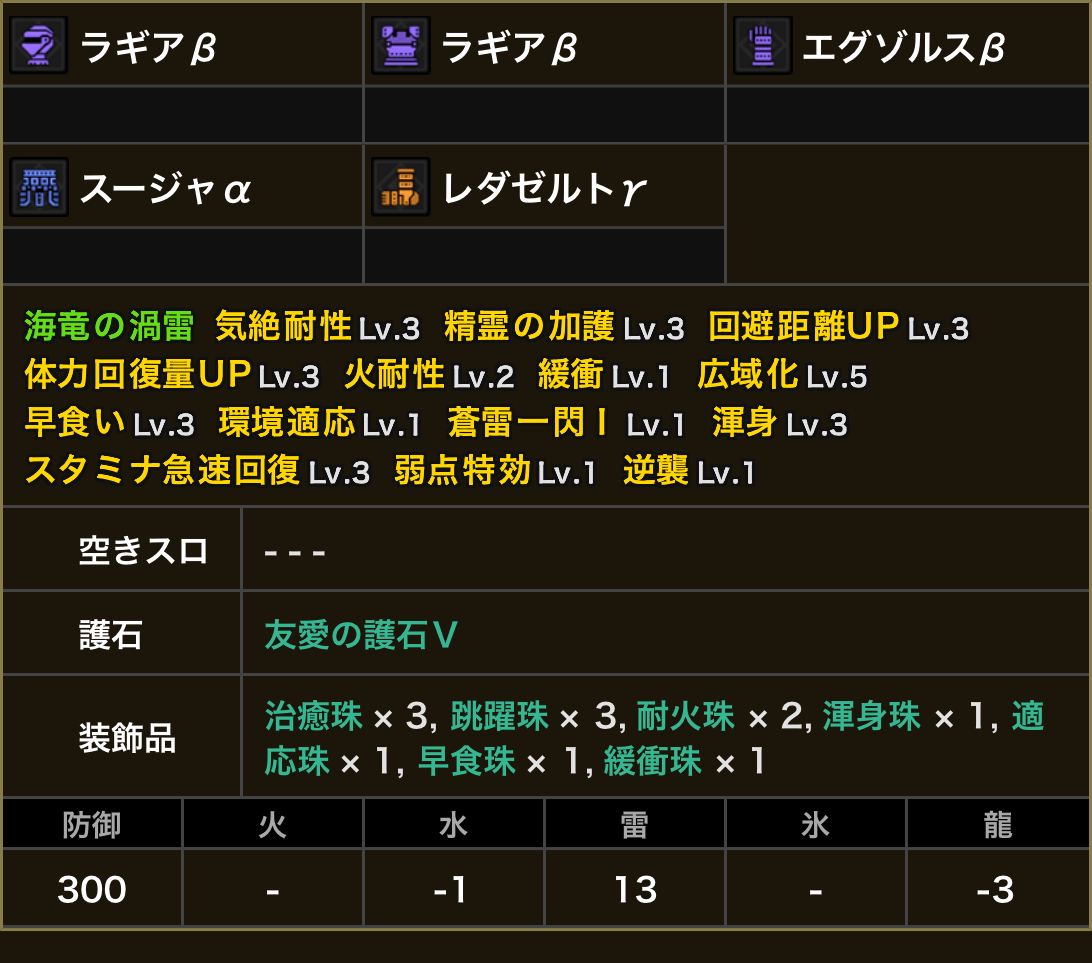Click the chest armor icon beside second ラギアβ
Viewport: 1092px width, 963px height.
tap(401, 45)
